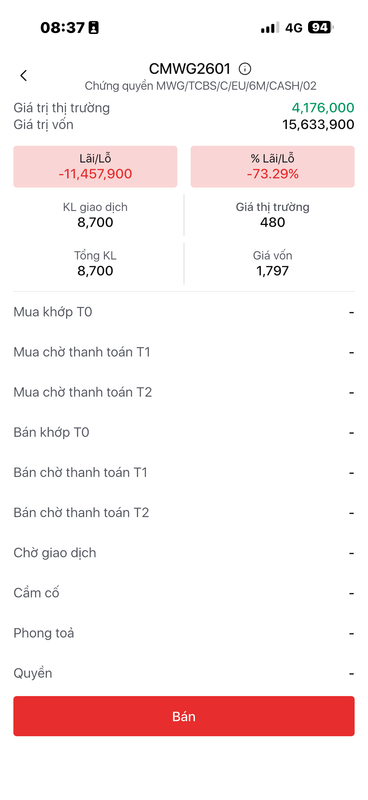Screen dimensions: 368x800
Task: Tap the back arrow icon
Action: tap(23, 76)
